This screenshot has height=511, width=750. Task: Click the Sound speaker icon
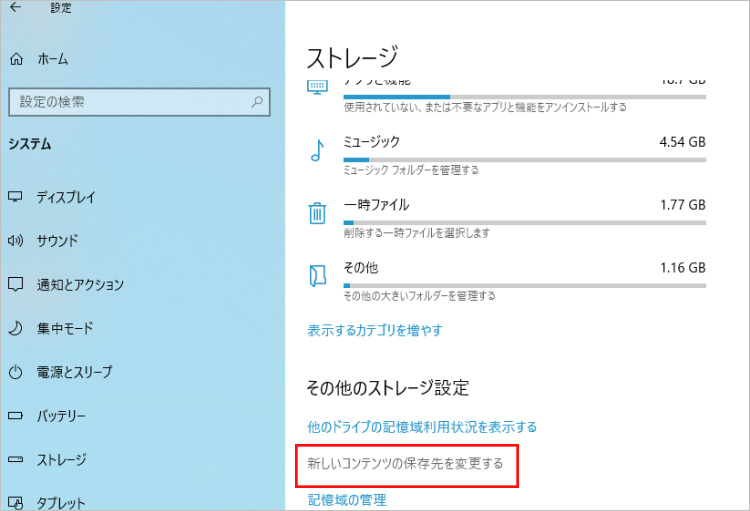(x=15, y=241)
